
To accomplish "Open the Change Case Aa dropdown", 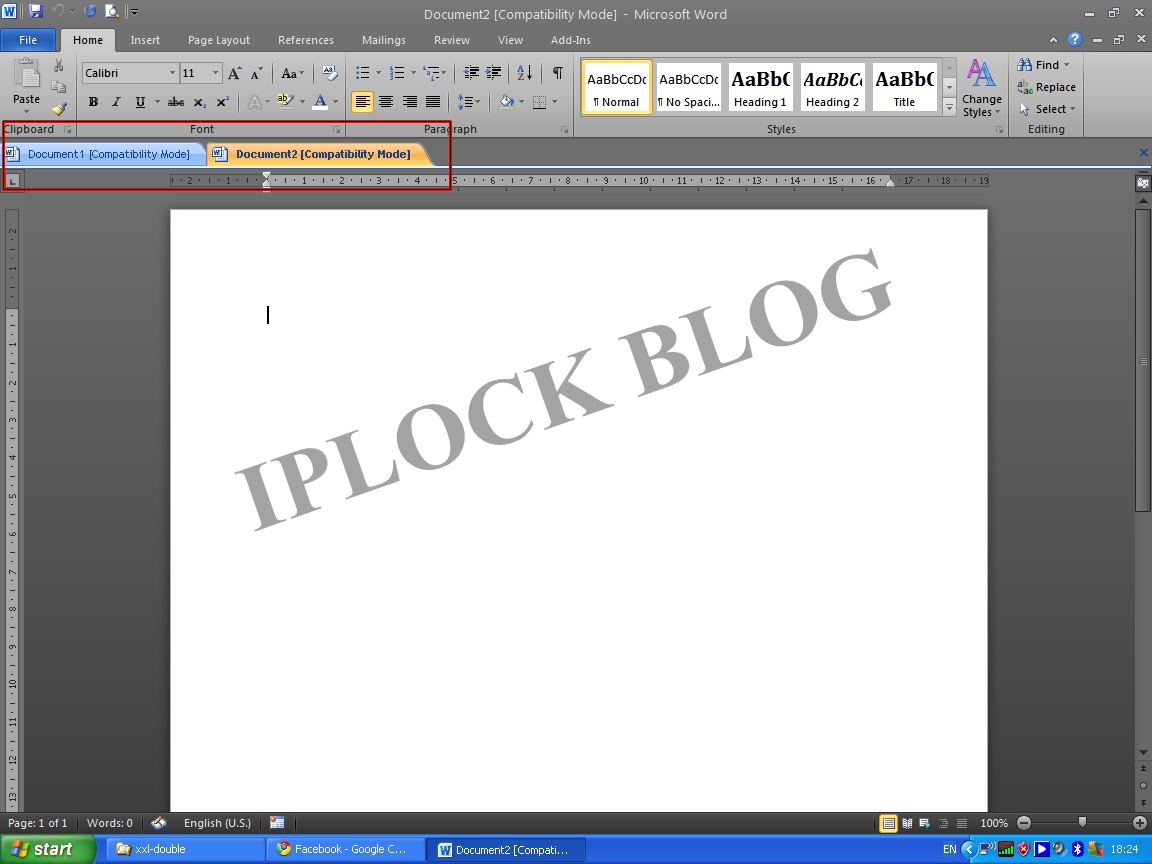I will point(292,73).
